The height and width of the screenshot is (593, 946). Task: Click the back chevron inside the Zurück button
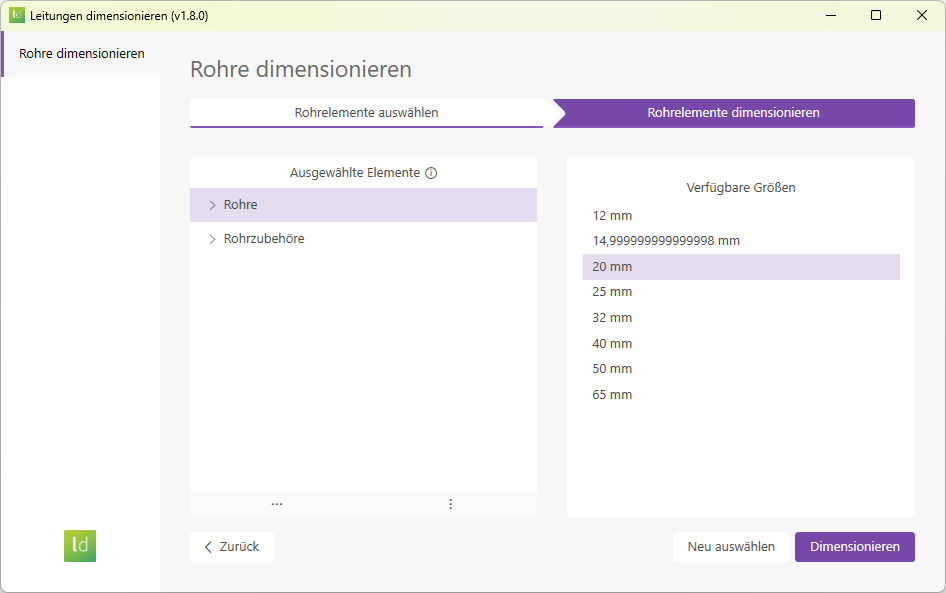[x=207, y=547]
